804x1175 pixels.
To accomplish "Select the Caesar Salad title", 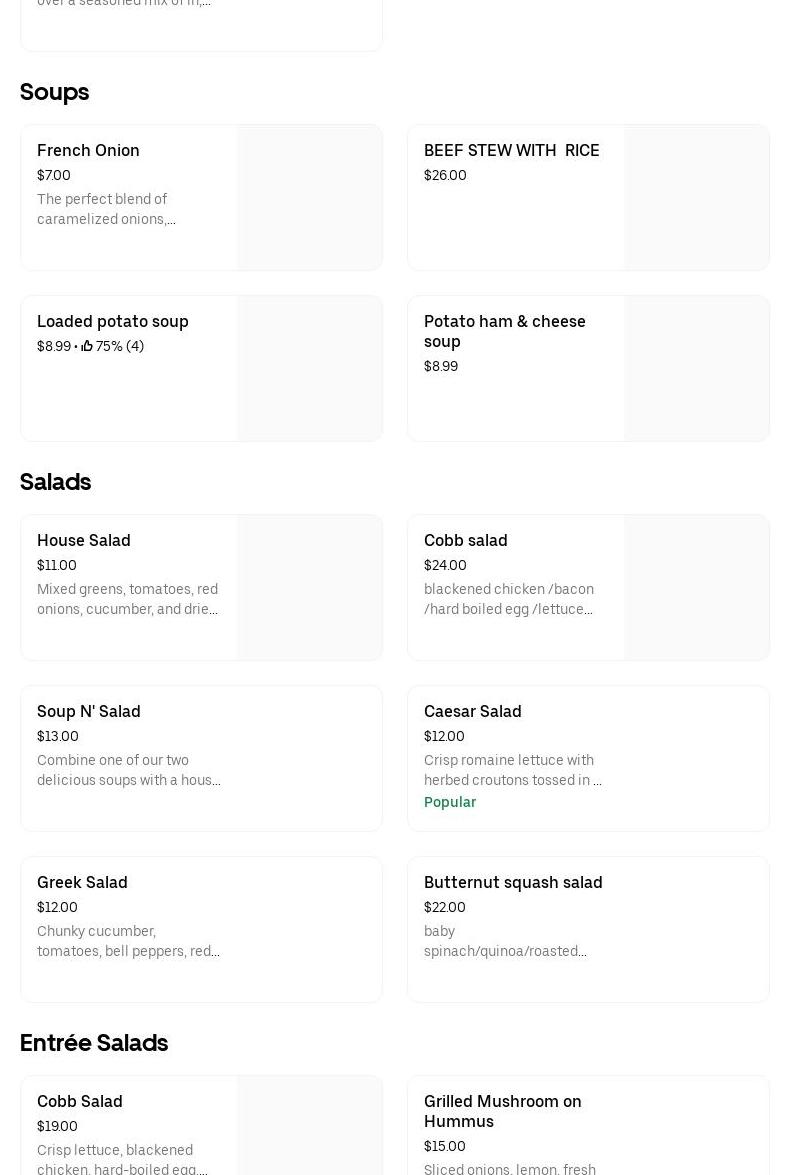I will (x=472, y=712).
